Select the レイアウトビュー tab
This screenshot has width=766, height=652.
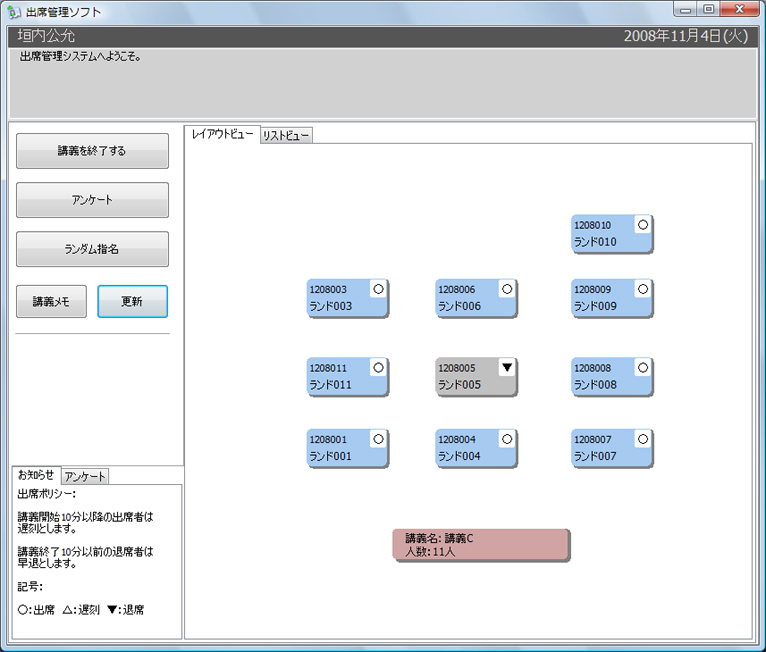222,135
